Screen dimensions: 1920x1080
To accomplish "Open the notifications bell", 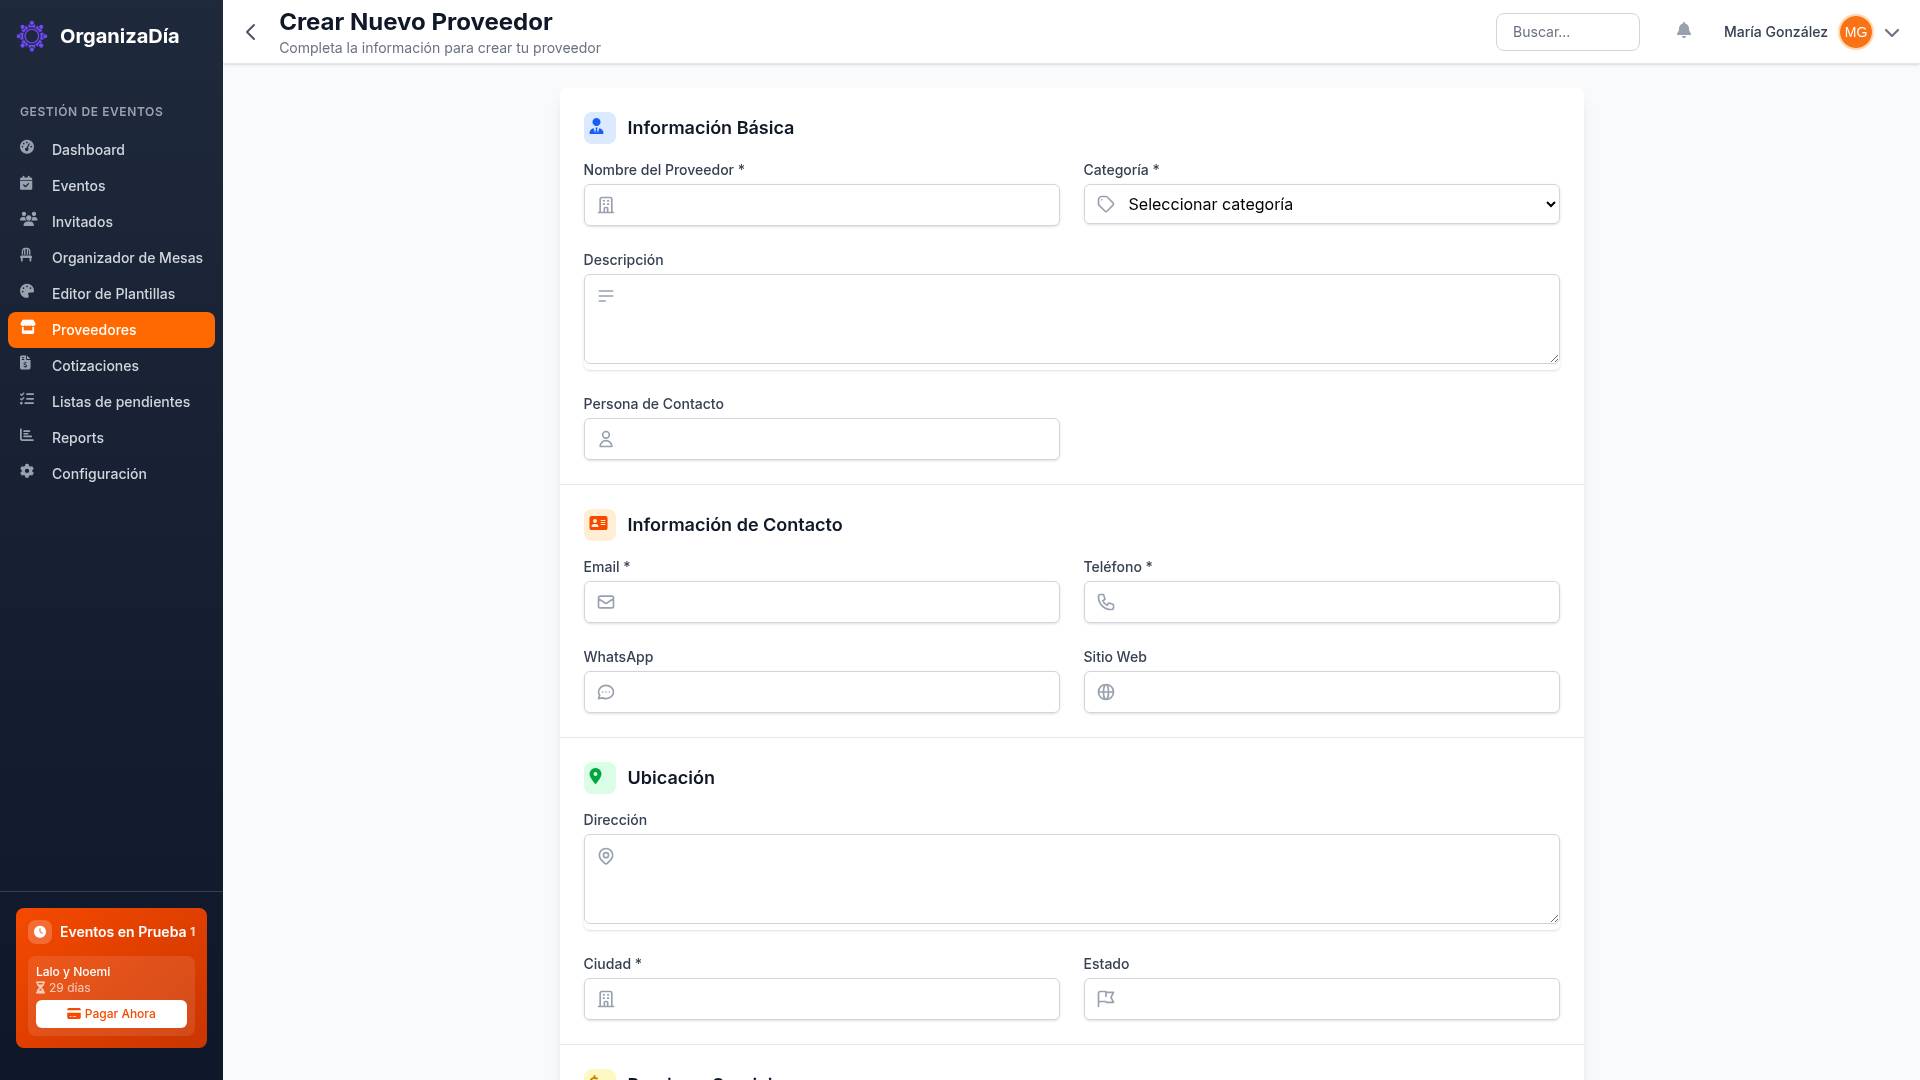I will [x=1684, y=31].
